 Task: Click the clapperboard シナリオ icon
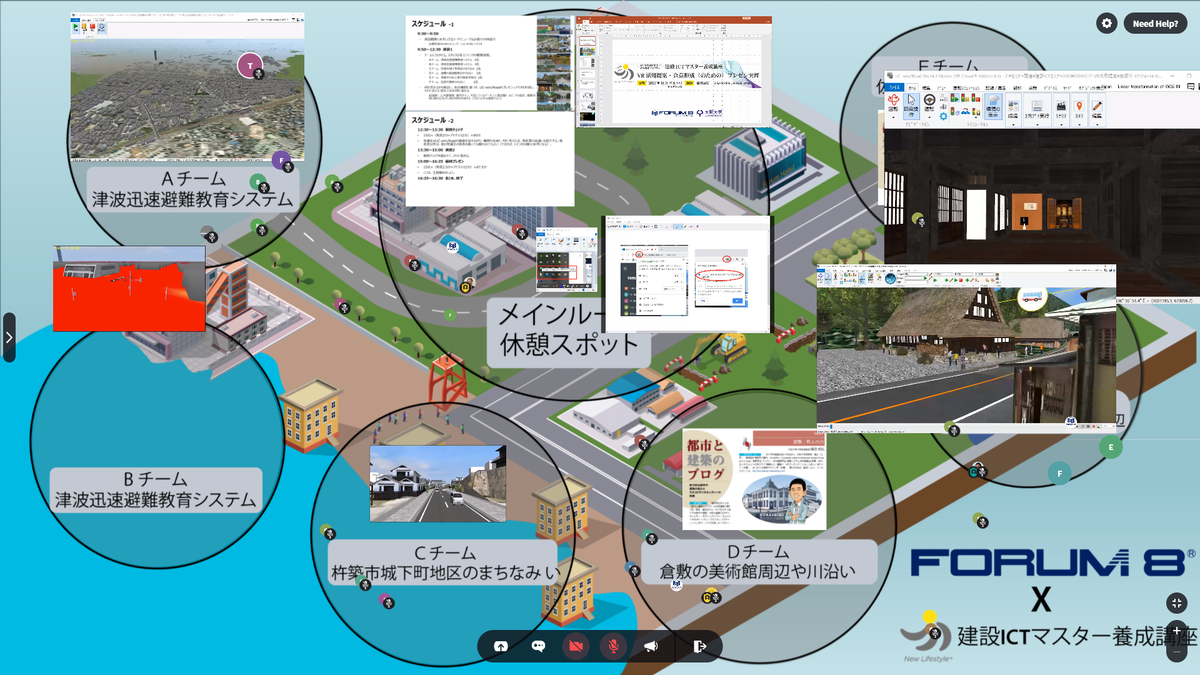tap(1061, 105)
